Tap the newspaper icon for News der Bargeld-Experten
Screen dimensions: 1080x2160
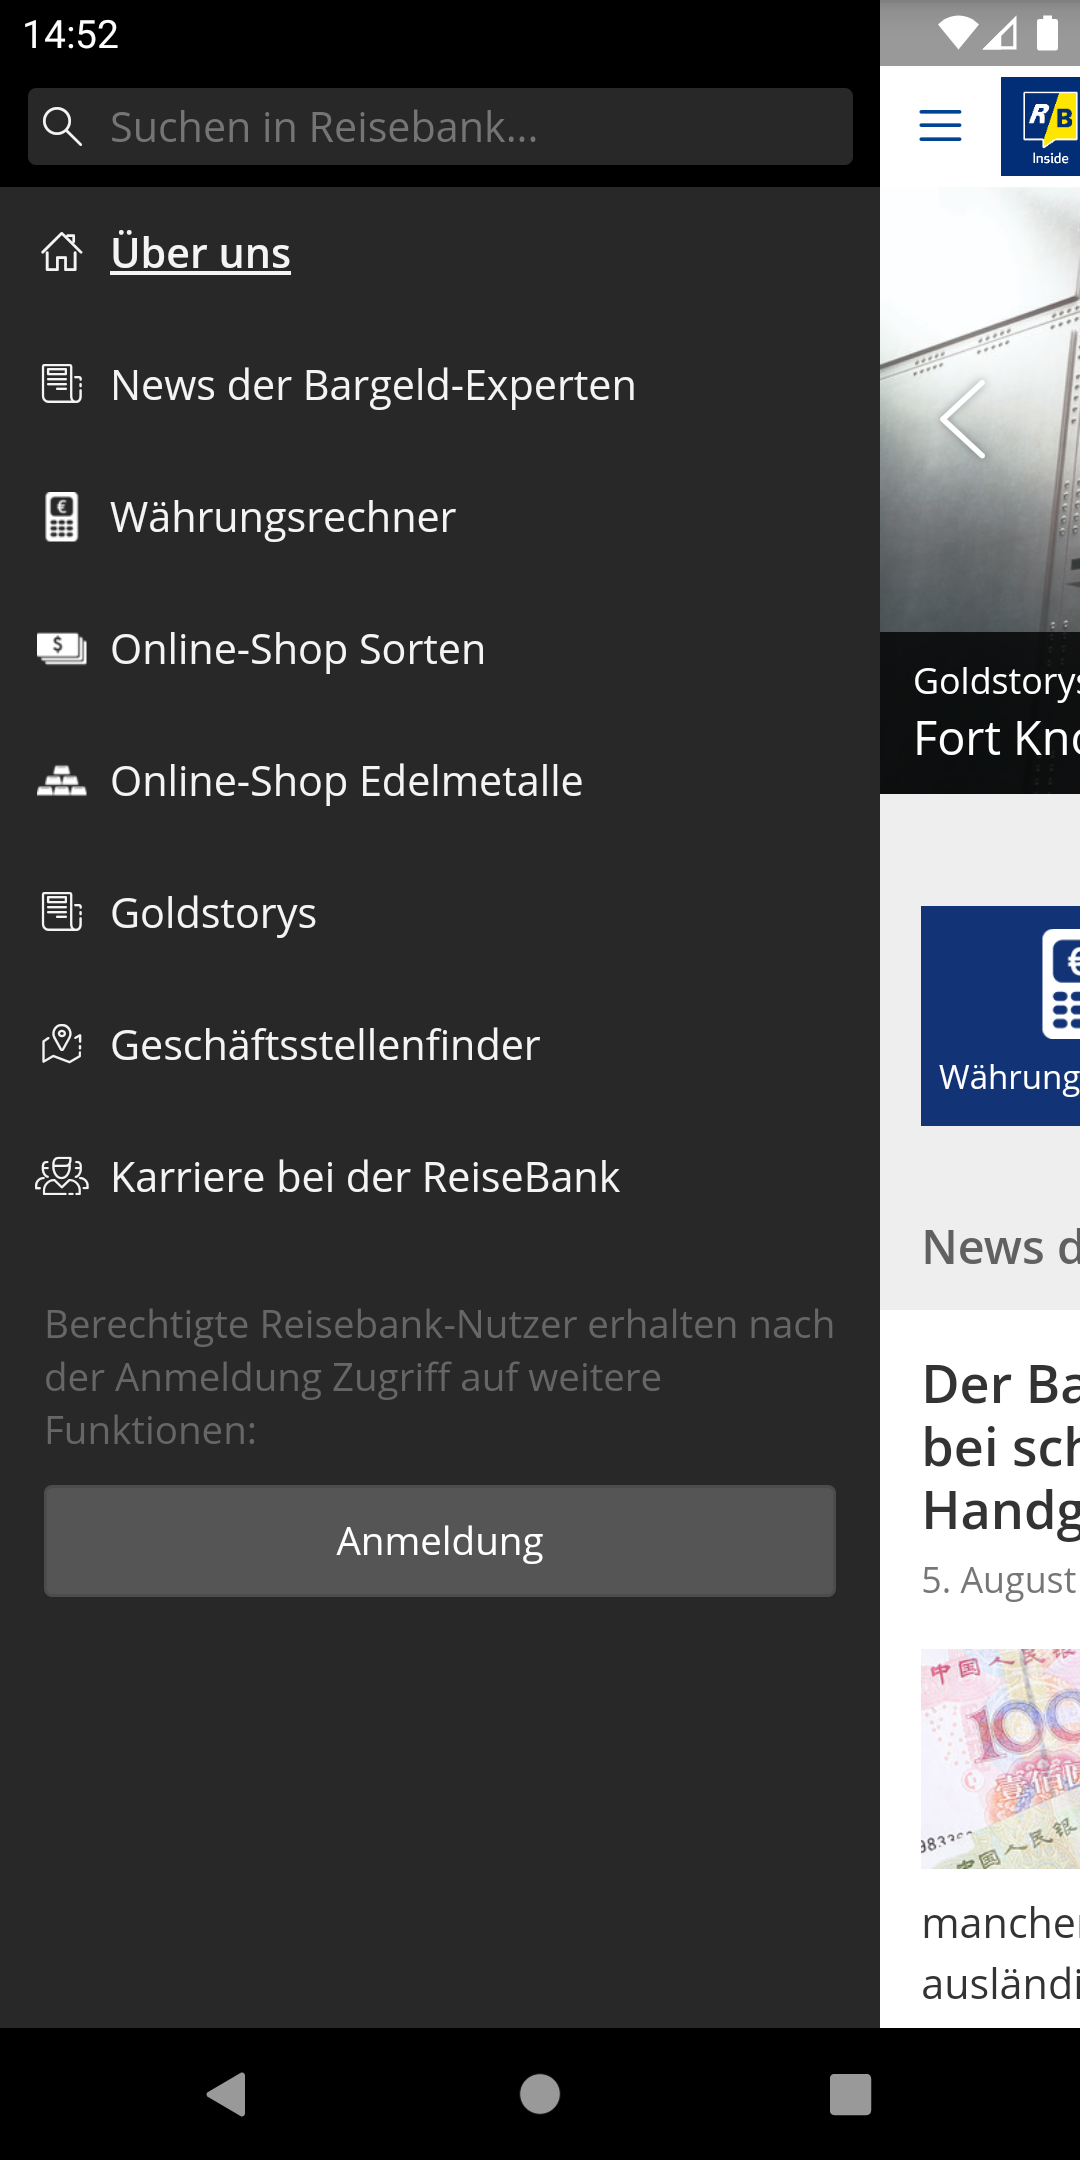point(62,384)
